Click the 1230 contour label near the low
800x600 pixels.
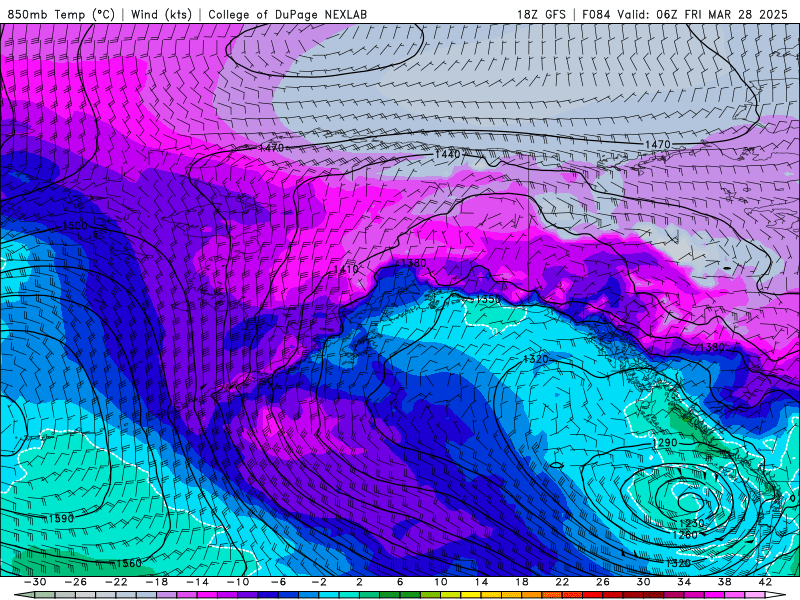click(x=691, y=523)
